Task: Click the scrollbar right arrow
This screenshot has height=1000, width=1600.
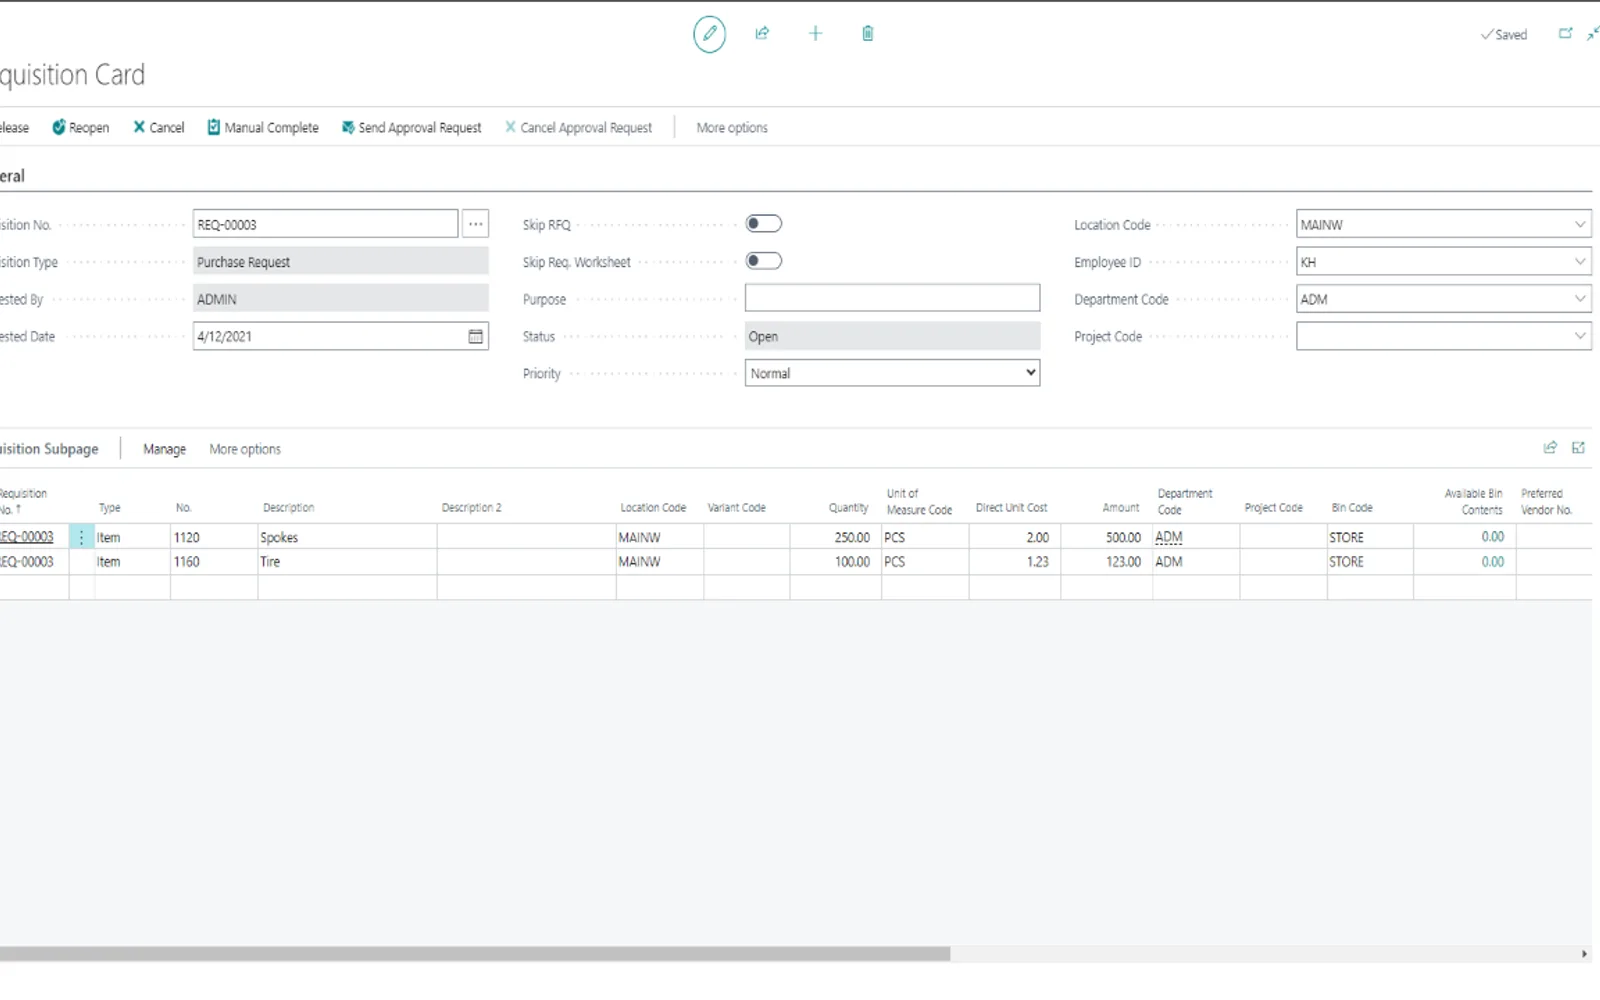Action: click(1584, 954)
